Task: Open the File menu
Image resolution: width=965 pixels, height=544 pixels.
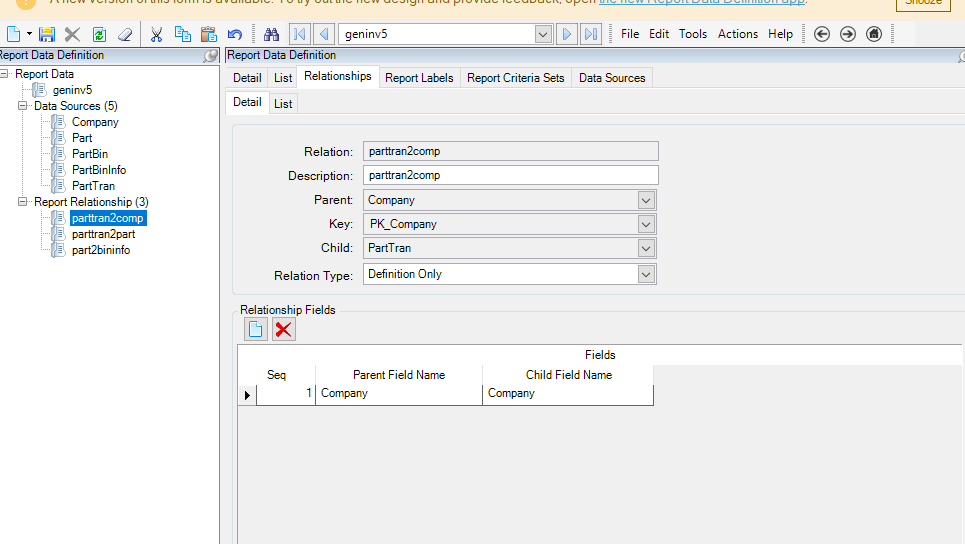Action: click(x=630, y=34)
